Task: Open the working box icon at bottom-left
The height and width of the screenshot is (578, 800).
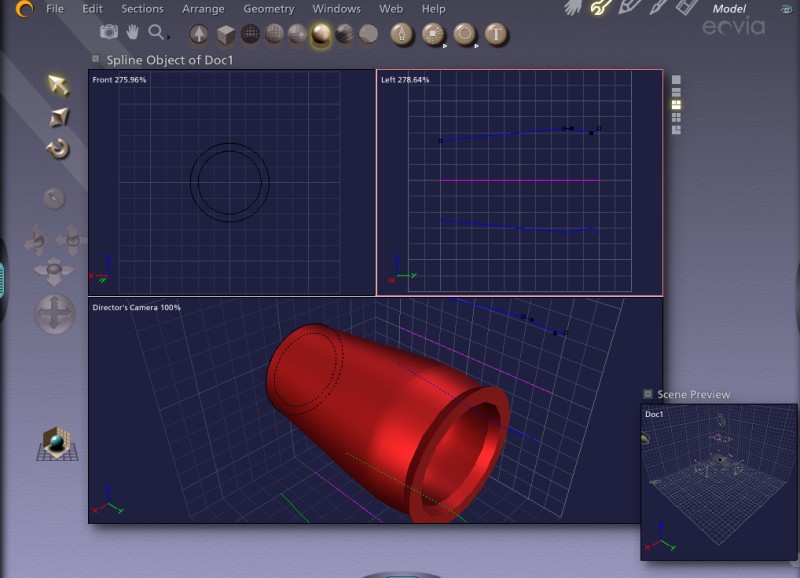Action: pos(57,443)
